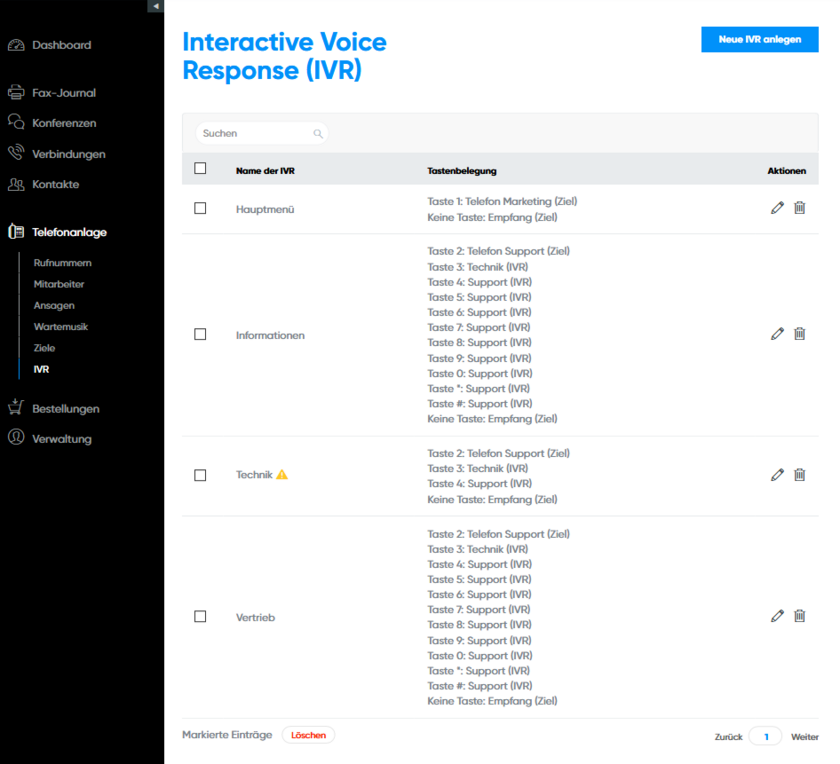840x764 pixels.
Task: Collapse sidebar with the top arrow icon
Action: tap(155, 6)
